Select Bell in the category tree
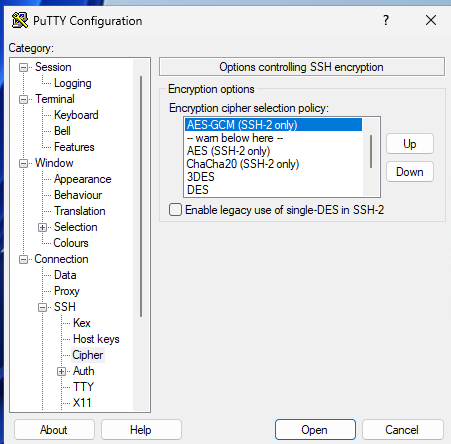This screenshot has width=451, height=444. pos(62,131)
